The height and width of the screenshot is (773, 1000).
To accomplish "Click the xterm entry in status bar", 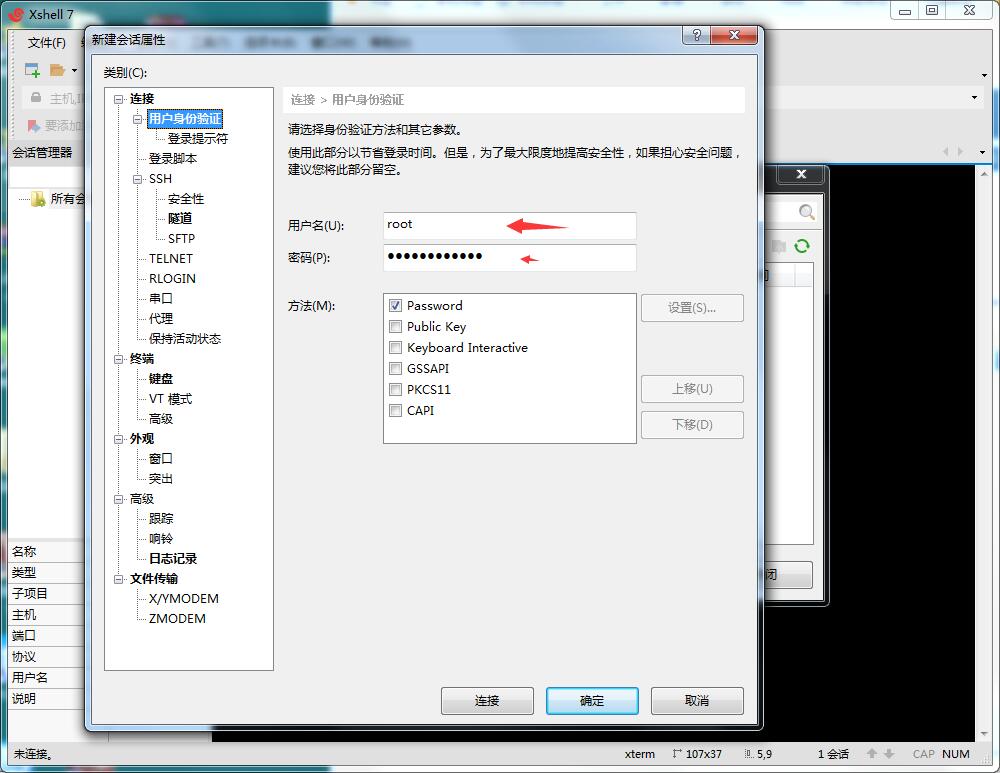I will pyautogui.click(x=640, y=754).
